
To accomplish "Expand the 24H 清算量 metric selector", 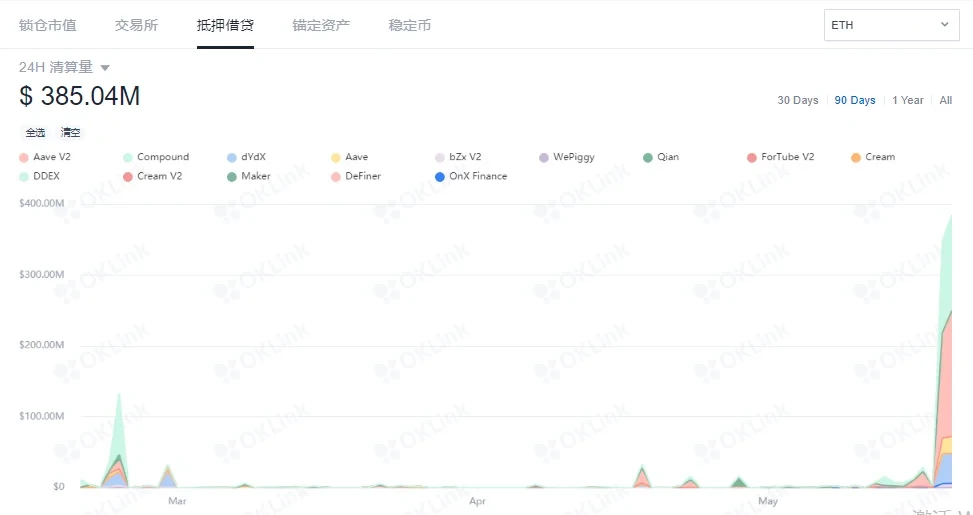I will click(105, 68).
